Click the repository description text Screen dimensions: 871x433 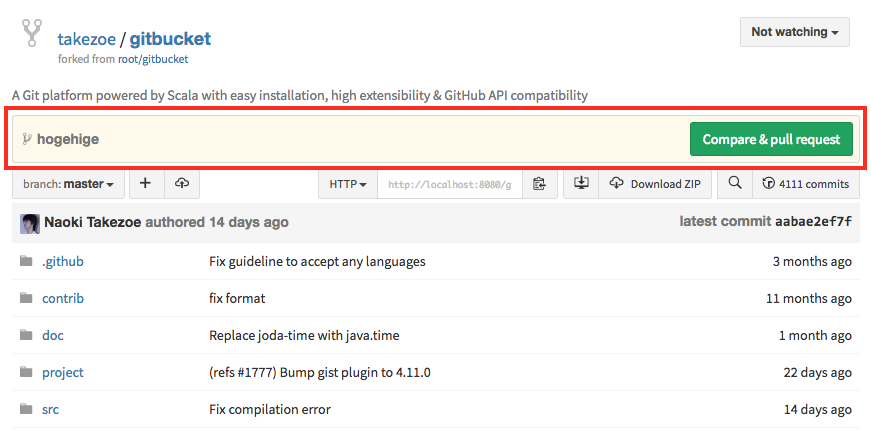click(x=299, y=96)
